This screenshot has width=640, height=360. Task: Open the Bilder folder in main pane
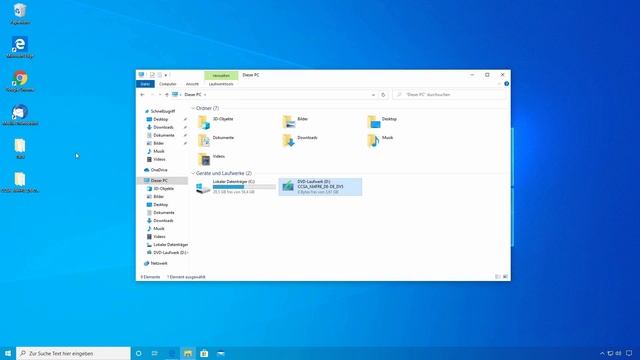point(289,122)
